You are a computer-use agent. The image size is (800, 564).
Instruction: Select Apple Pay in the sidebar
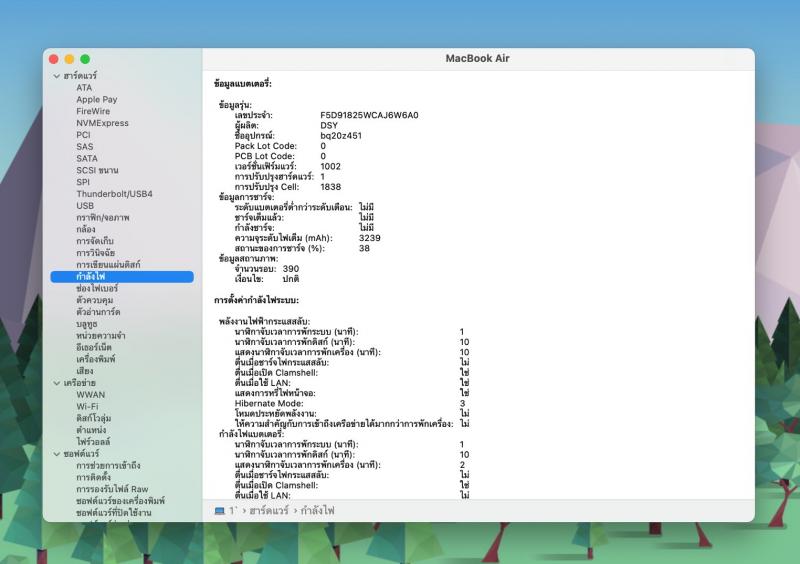[x=96, y=100]
